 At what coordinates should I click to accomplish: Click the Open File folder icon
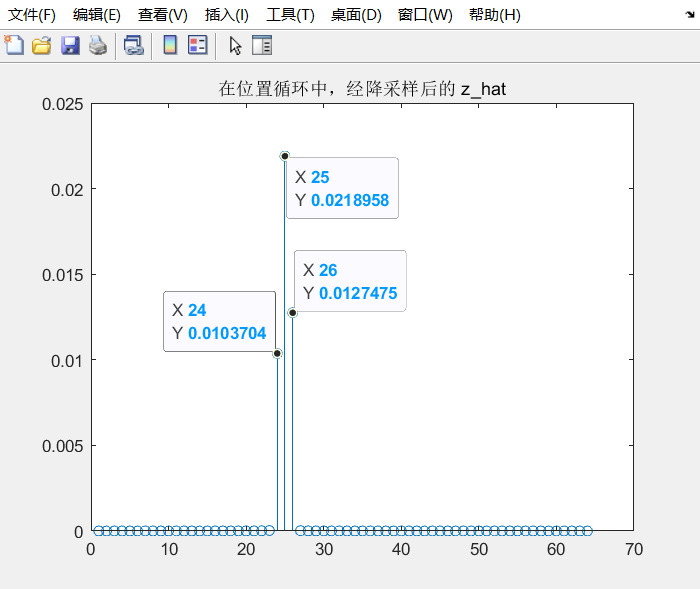click(42, 46)
